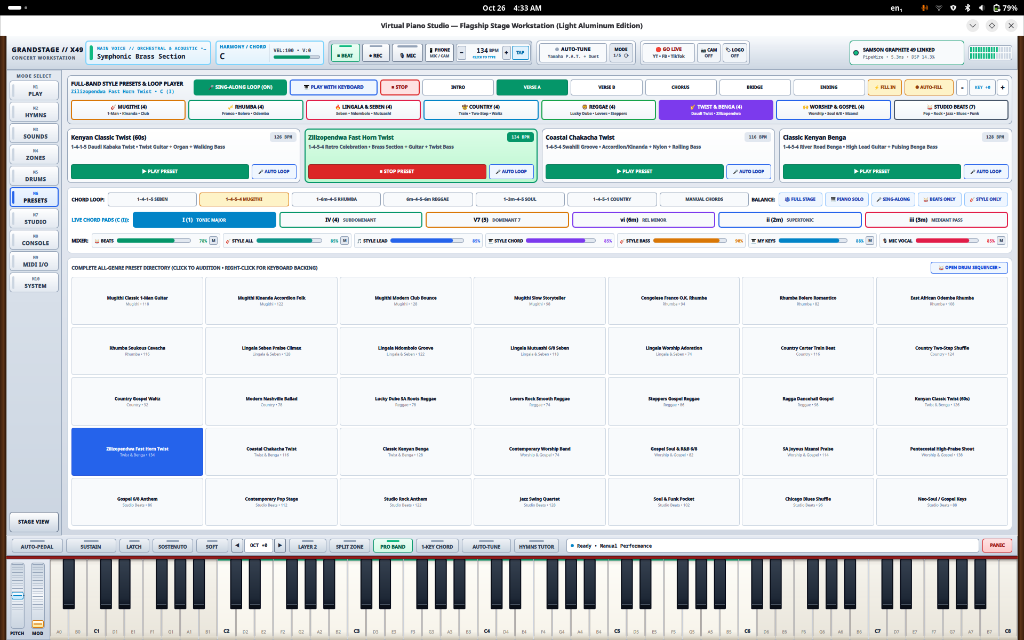Image resolution: width=1024 pixels, height=640 pixels.
Task: Decrease tempo with the minus button beside 134 BPM
Action: tap(462, 53)
